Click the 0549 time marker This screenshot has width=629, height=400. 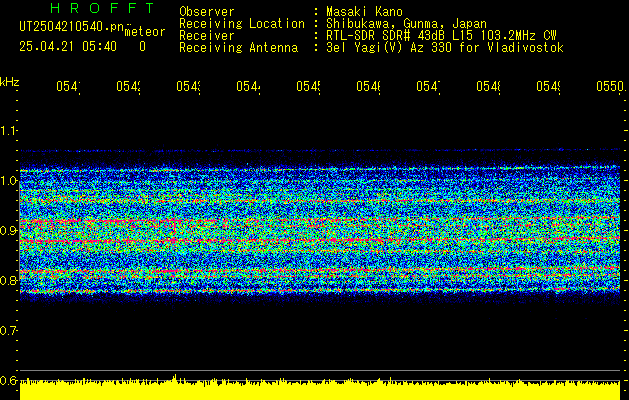549,87
